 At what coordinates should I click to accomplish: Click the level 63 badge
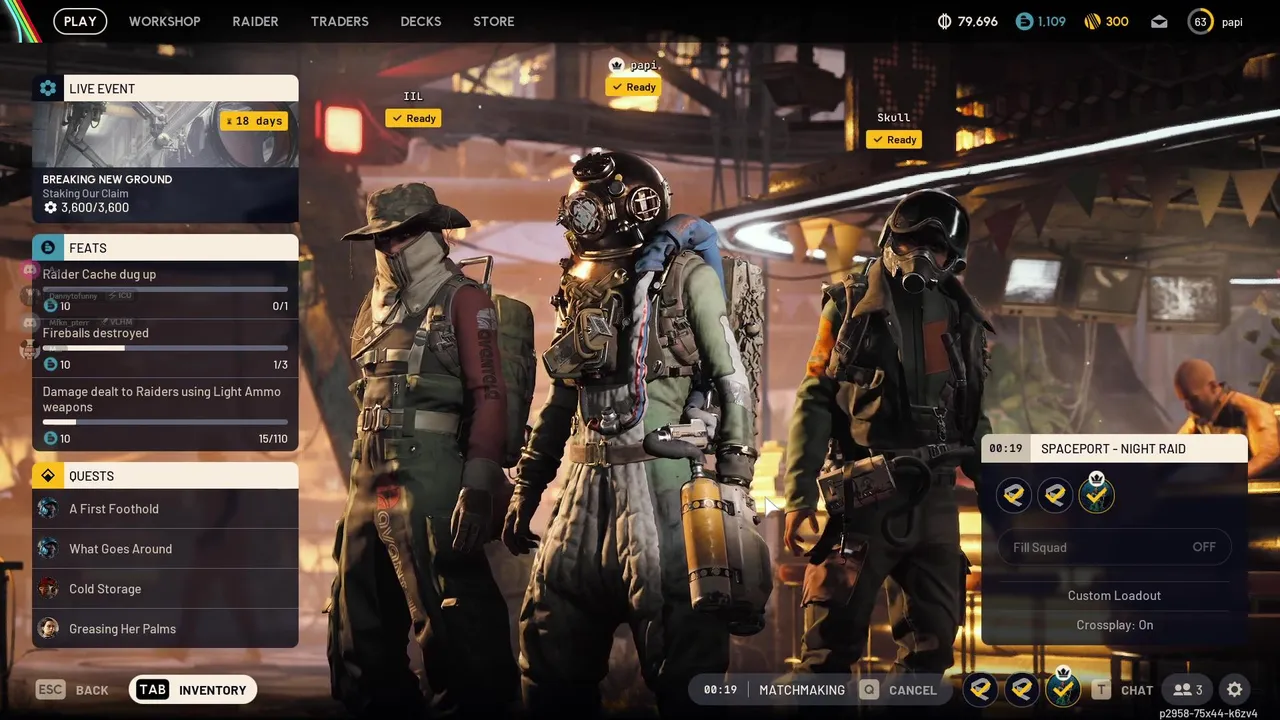(x=1200, y=21)
